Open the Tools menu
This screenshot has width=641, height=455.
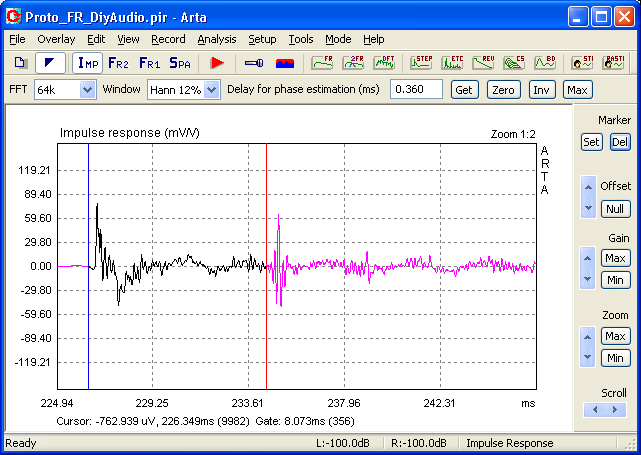[301, 39]
